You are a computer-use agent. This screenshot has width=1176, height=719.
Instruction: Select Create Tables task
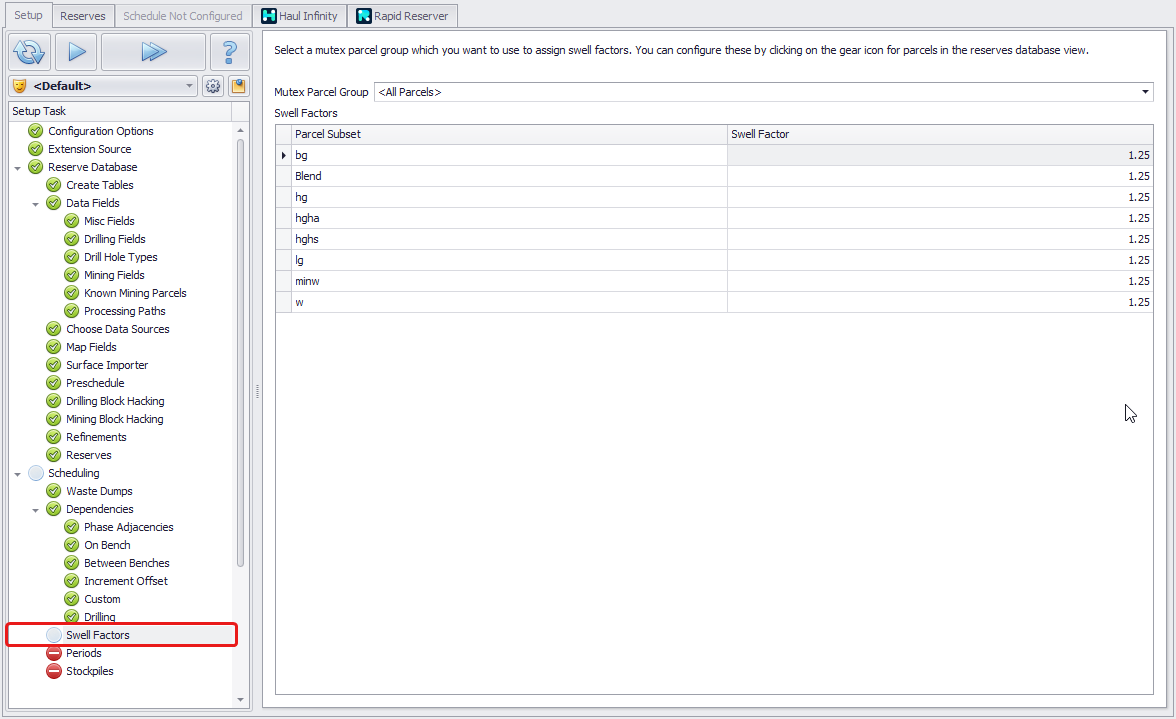(x=100, y=185)
